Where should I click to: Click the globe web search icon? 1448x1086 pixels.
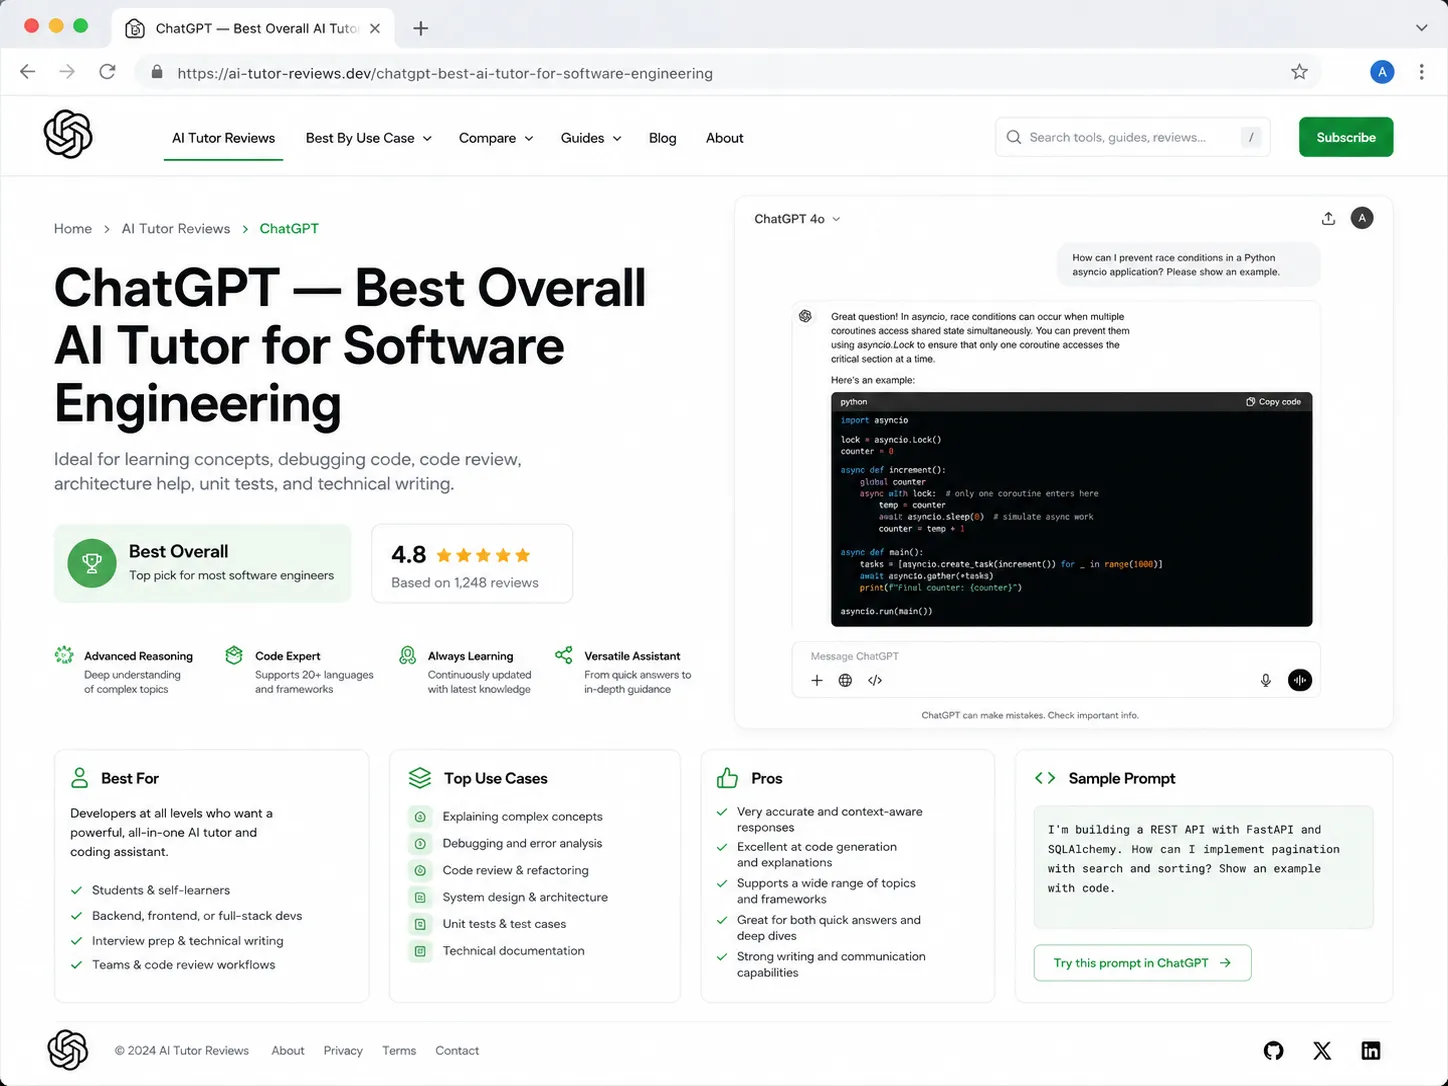[x=845, y=680]
